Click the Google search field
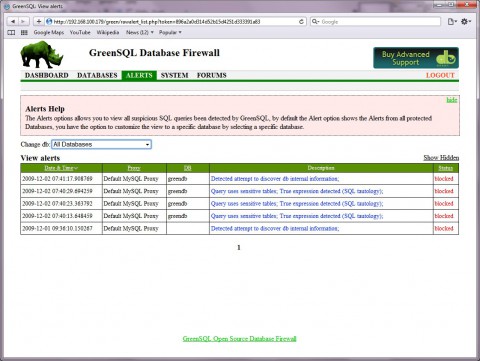 (x=375, y=22)
